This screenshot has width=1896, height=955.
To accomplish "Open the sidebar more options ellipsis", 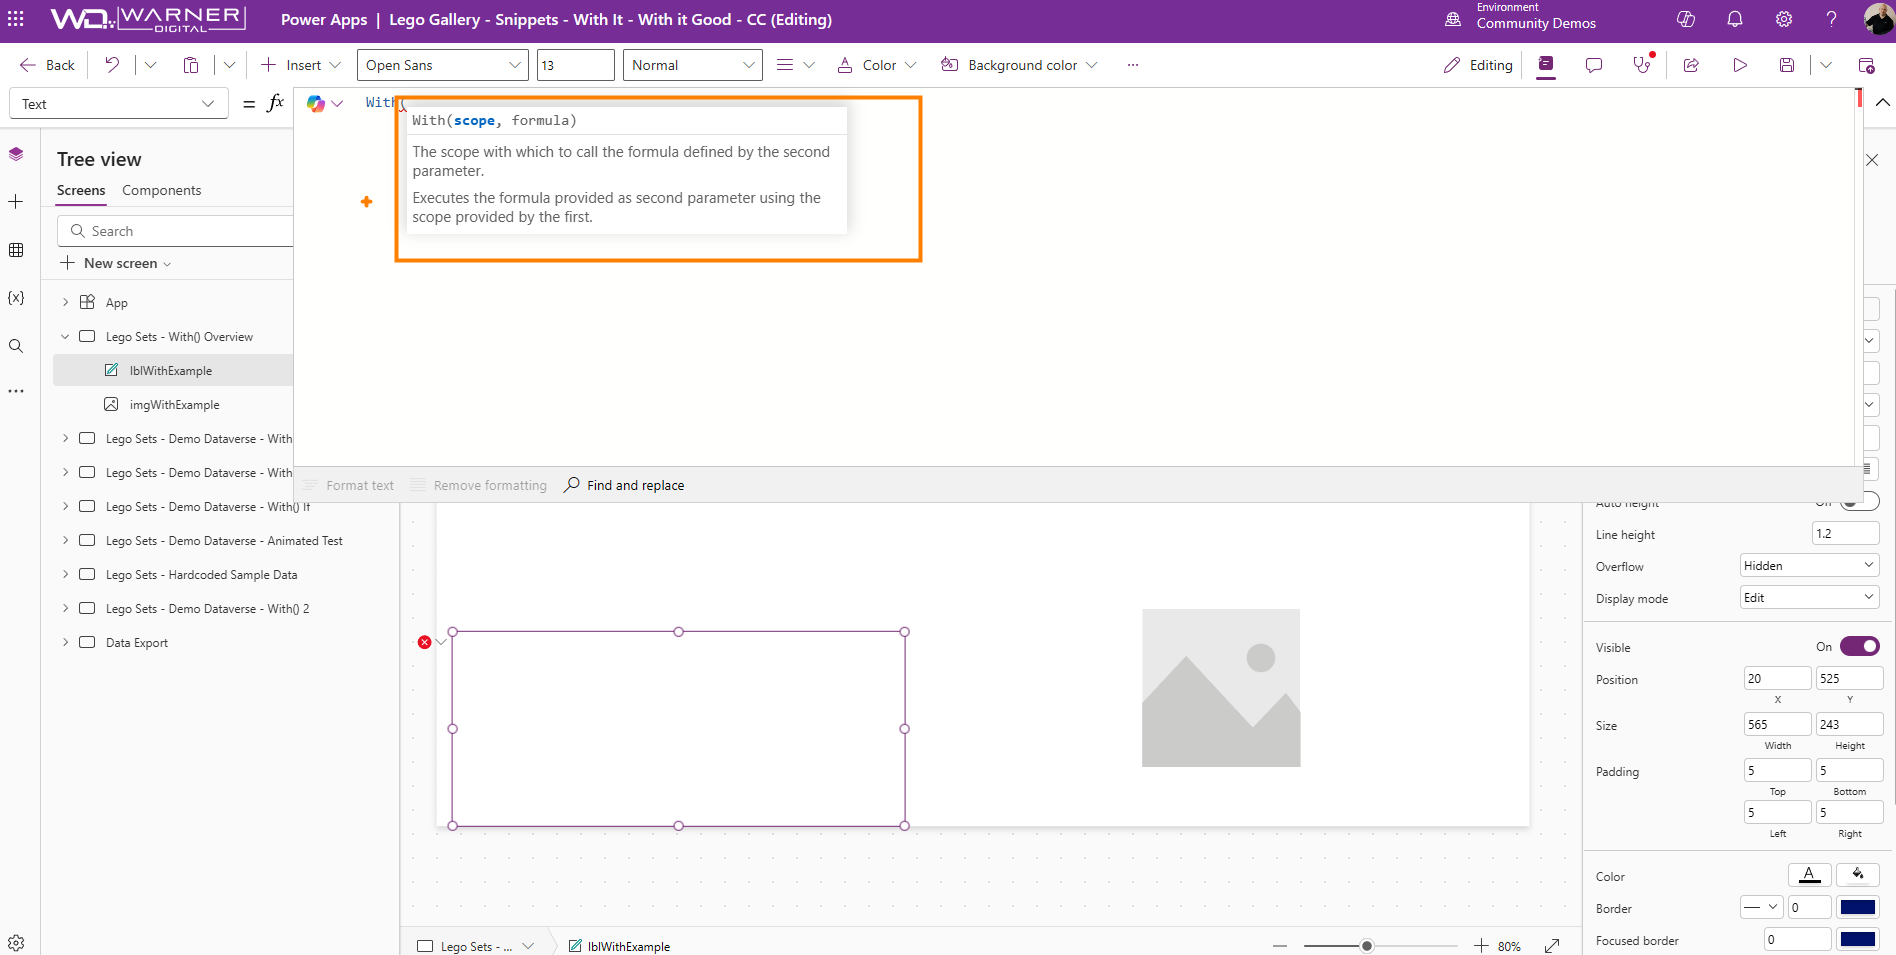I will pyautogui.click(x=16, y=391).
